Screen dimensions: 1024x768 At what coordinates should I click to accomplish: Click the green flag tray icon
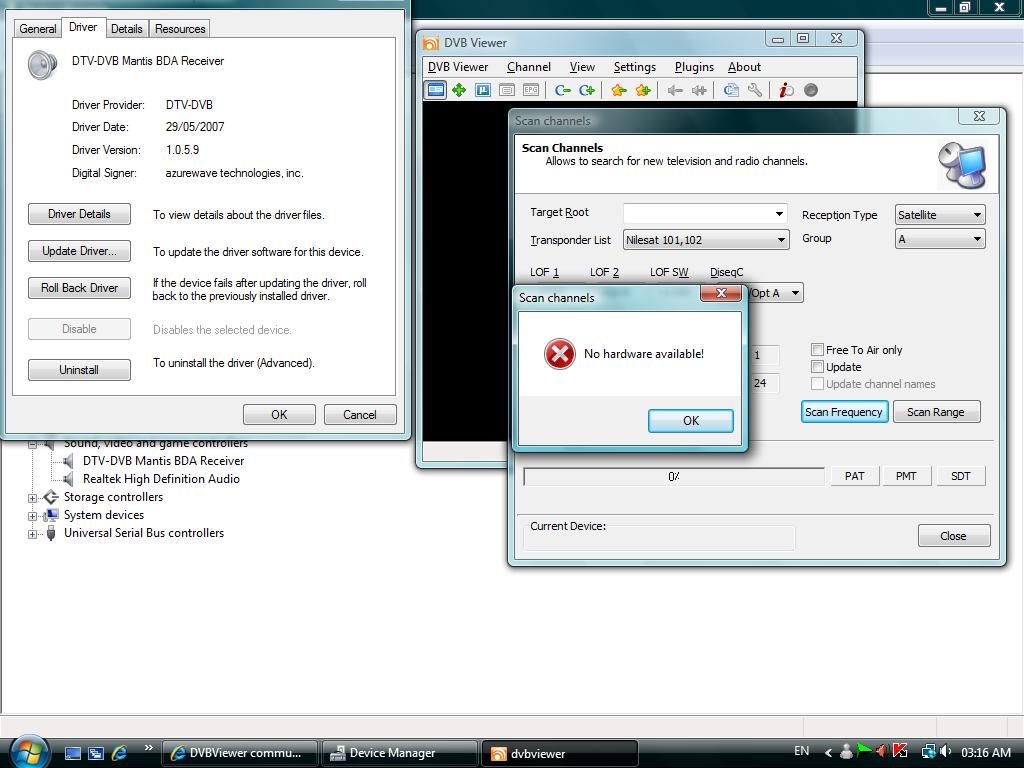[x=863, y=750]
